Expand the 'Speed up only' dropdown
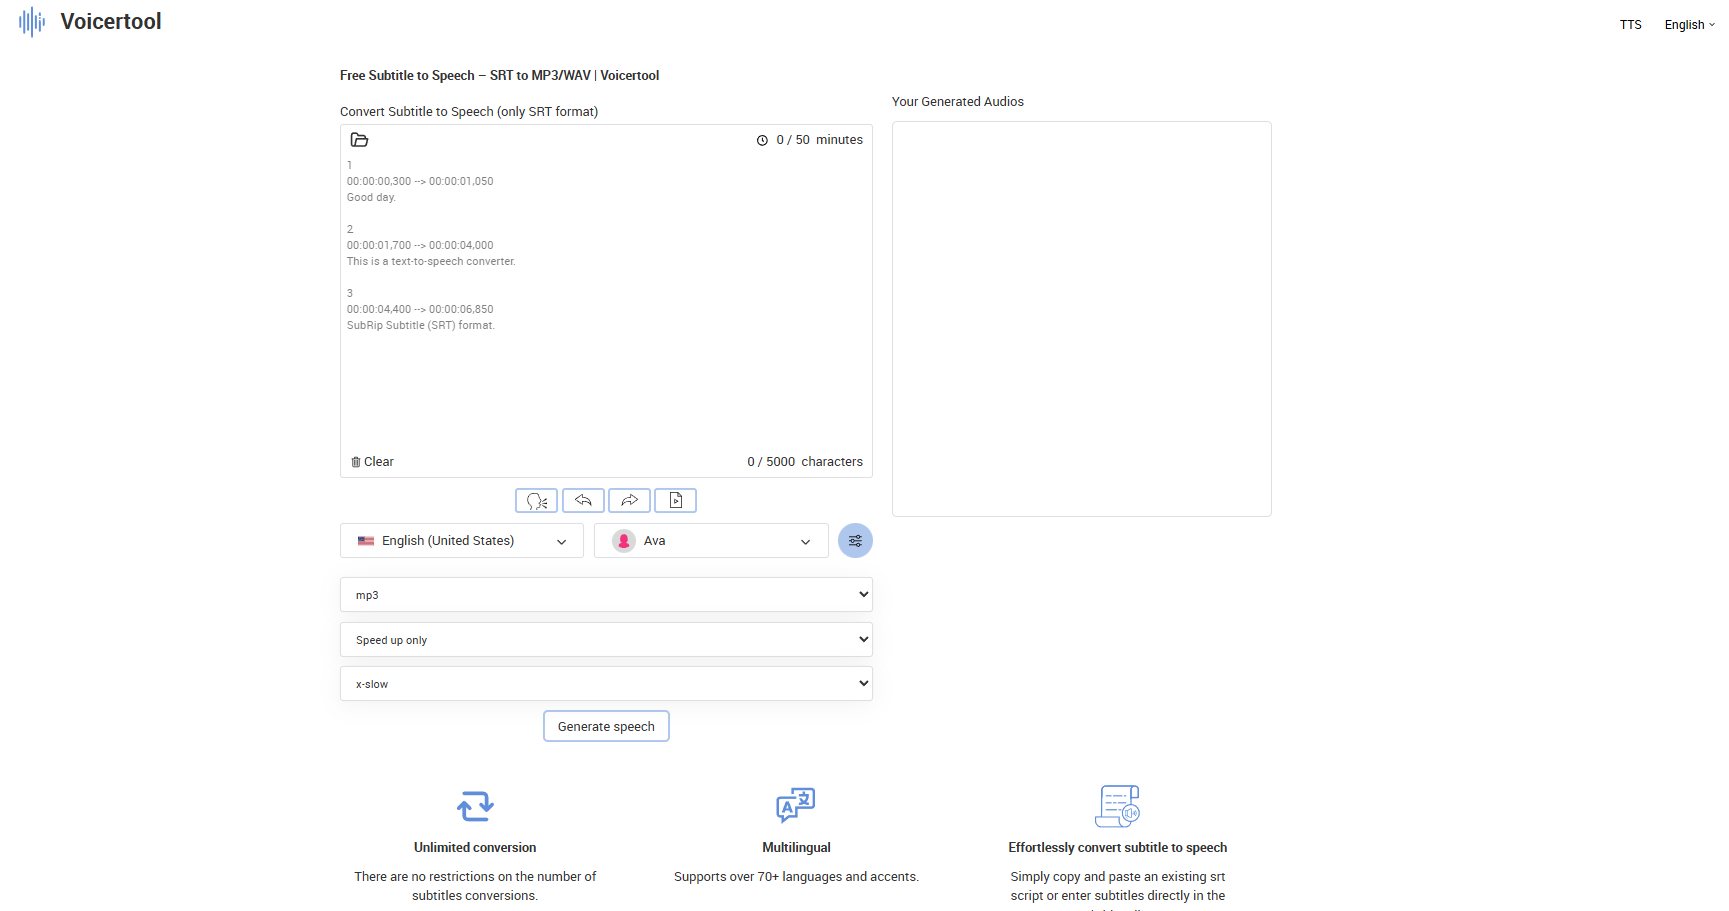1729x911 pixels. [606, 640]
